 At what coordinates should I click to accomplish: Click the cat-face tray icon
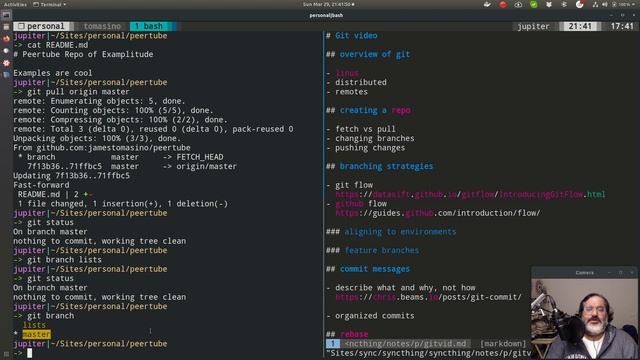549,4
